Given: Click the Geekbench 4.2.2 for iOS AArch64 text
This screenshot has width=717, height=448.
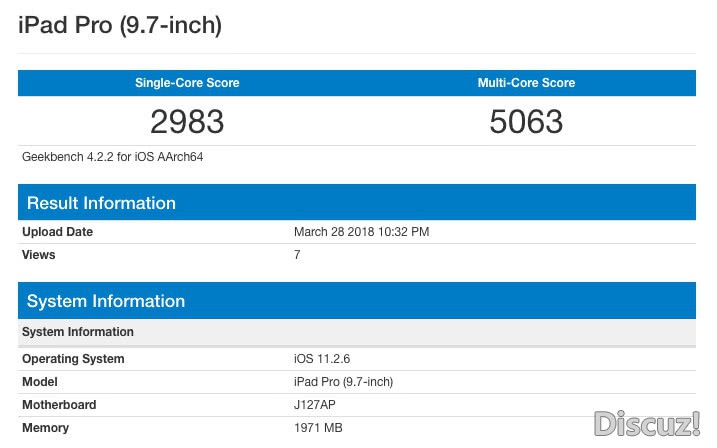Looking at the screenshot, I should coord(113,157).
